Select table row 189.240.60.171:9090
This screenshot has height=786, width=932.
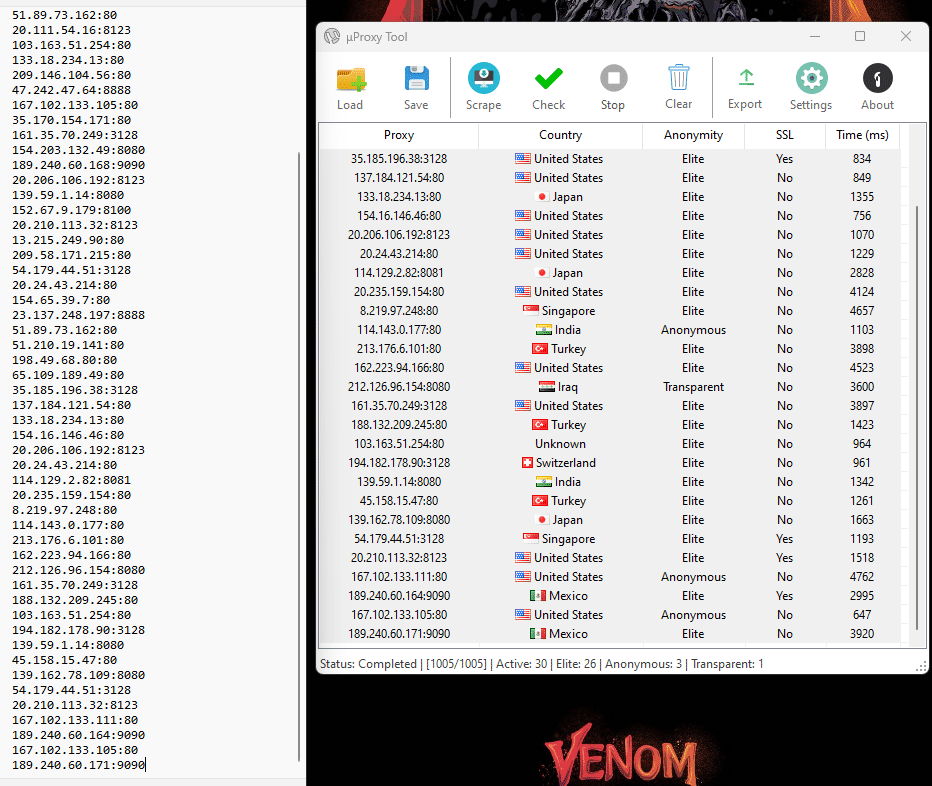[x=610, y=634]
